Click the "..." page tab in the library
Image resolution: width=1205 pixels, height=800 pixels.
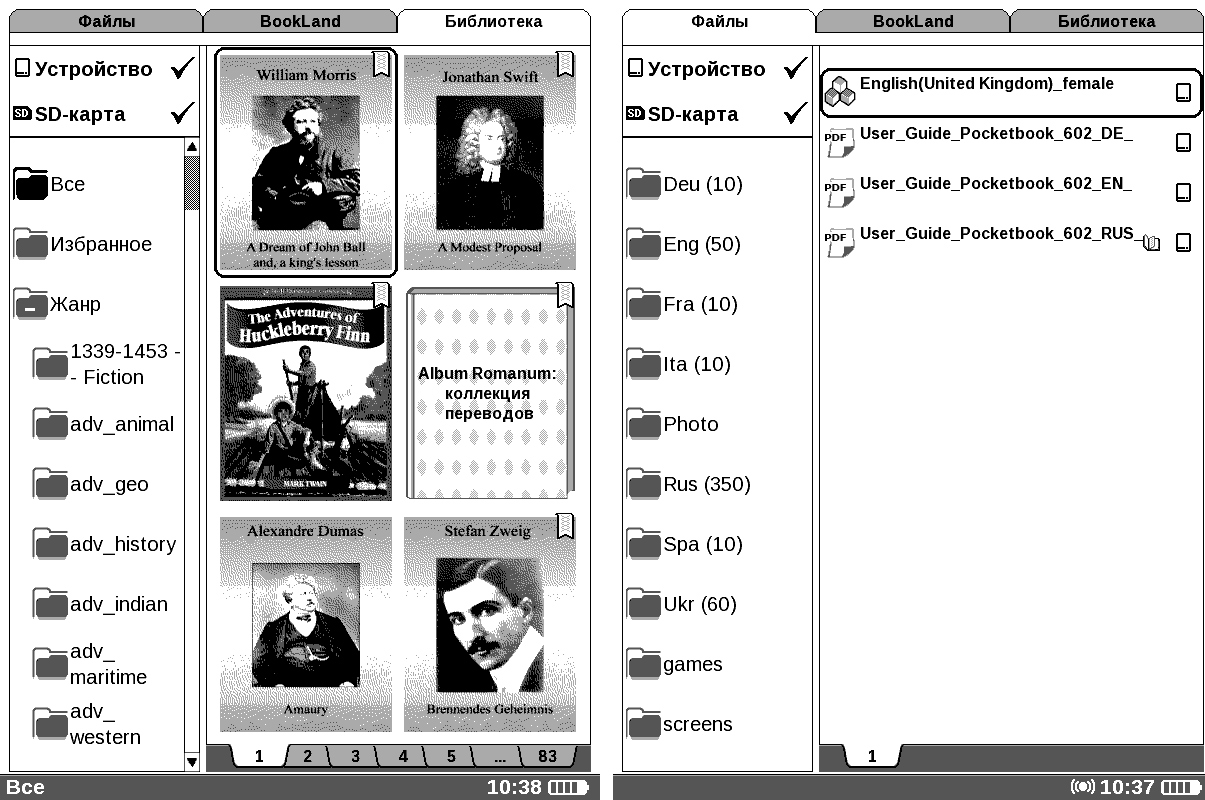pos(500,756)
